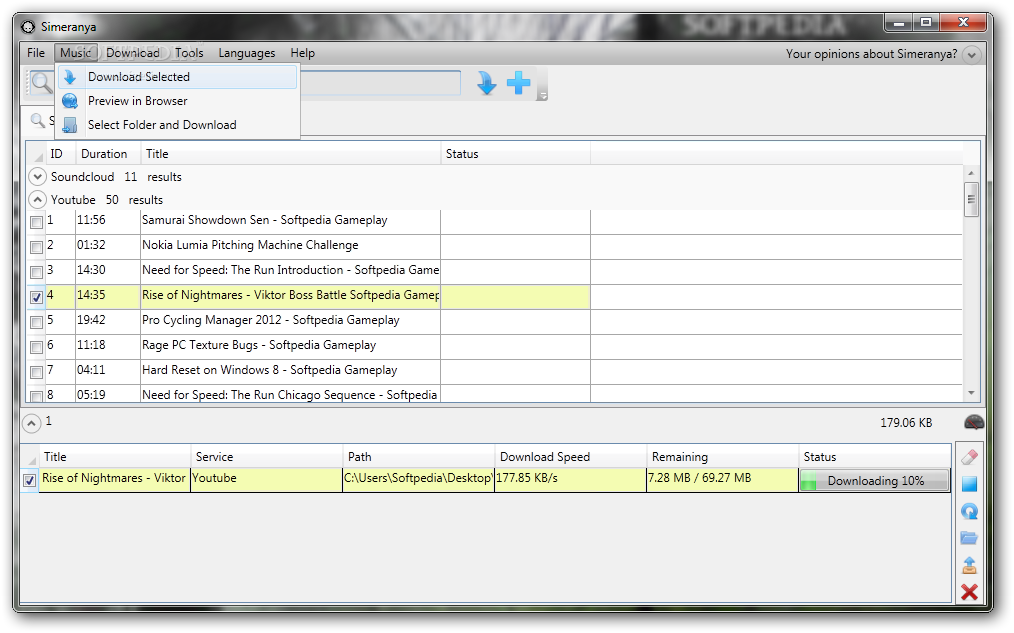Click the toolbar overflow options arrow

pyautogui.click(x=543, y=96)
